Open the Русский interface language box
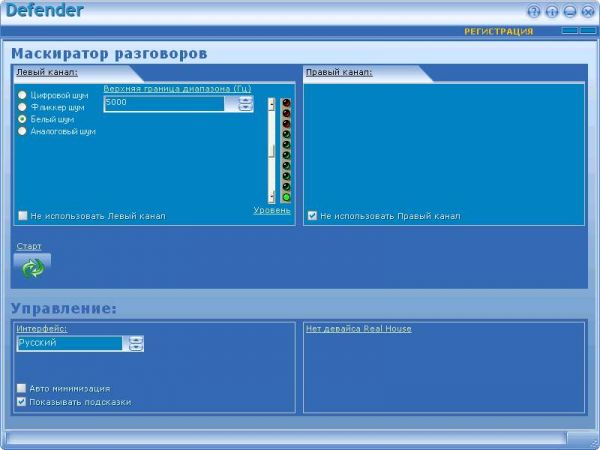This screenshot has height=450, width=600. coord(70,343)
